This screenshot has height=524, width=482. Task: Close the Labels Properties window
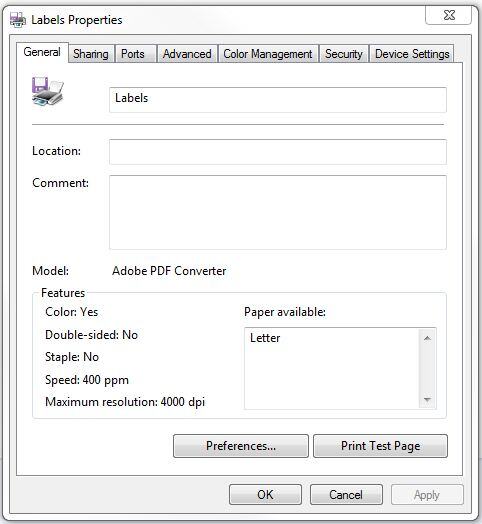pos(449,15)
